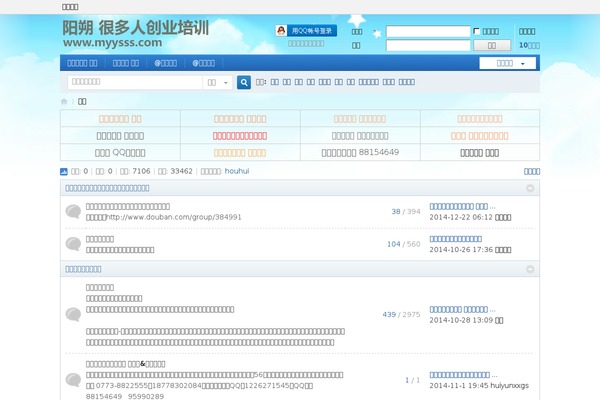Viewport: 600px width, 400px height.
Task: Tick the auto-login checkbox
Action: pyautogui.click(x=476, y=31)
